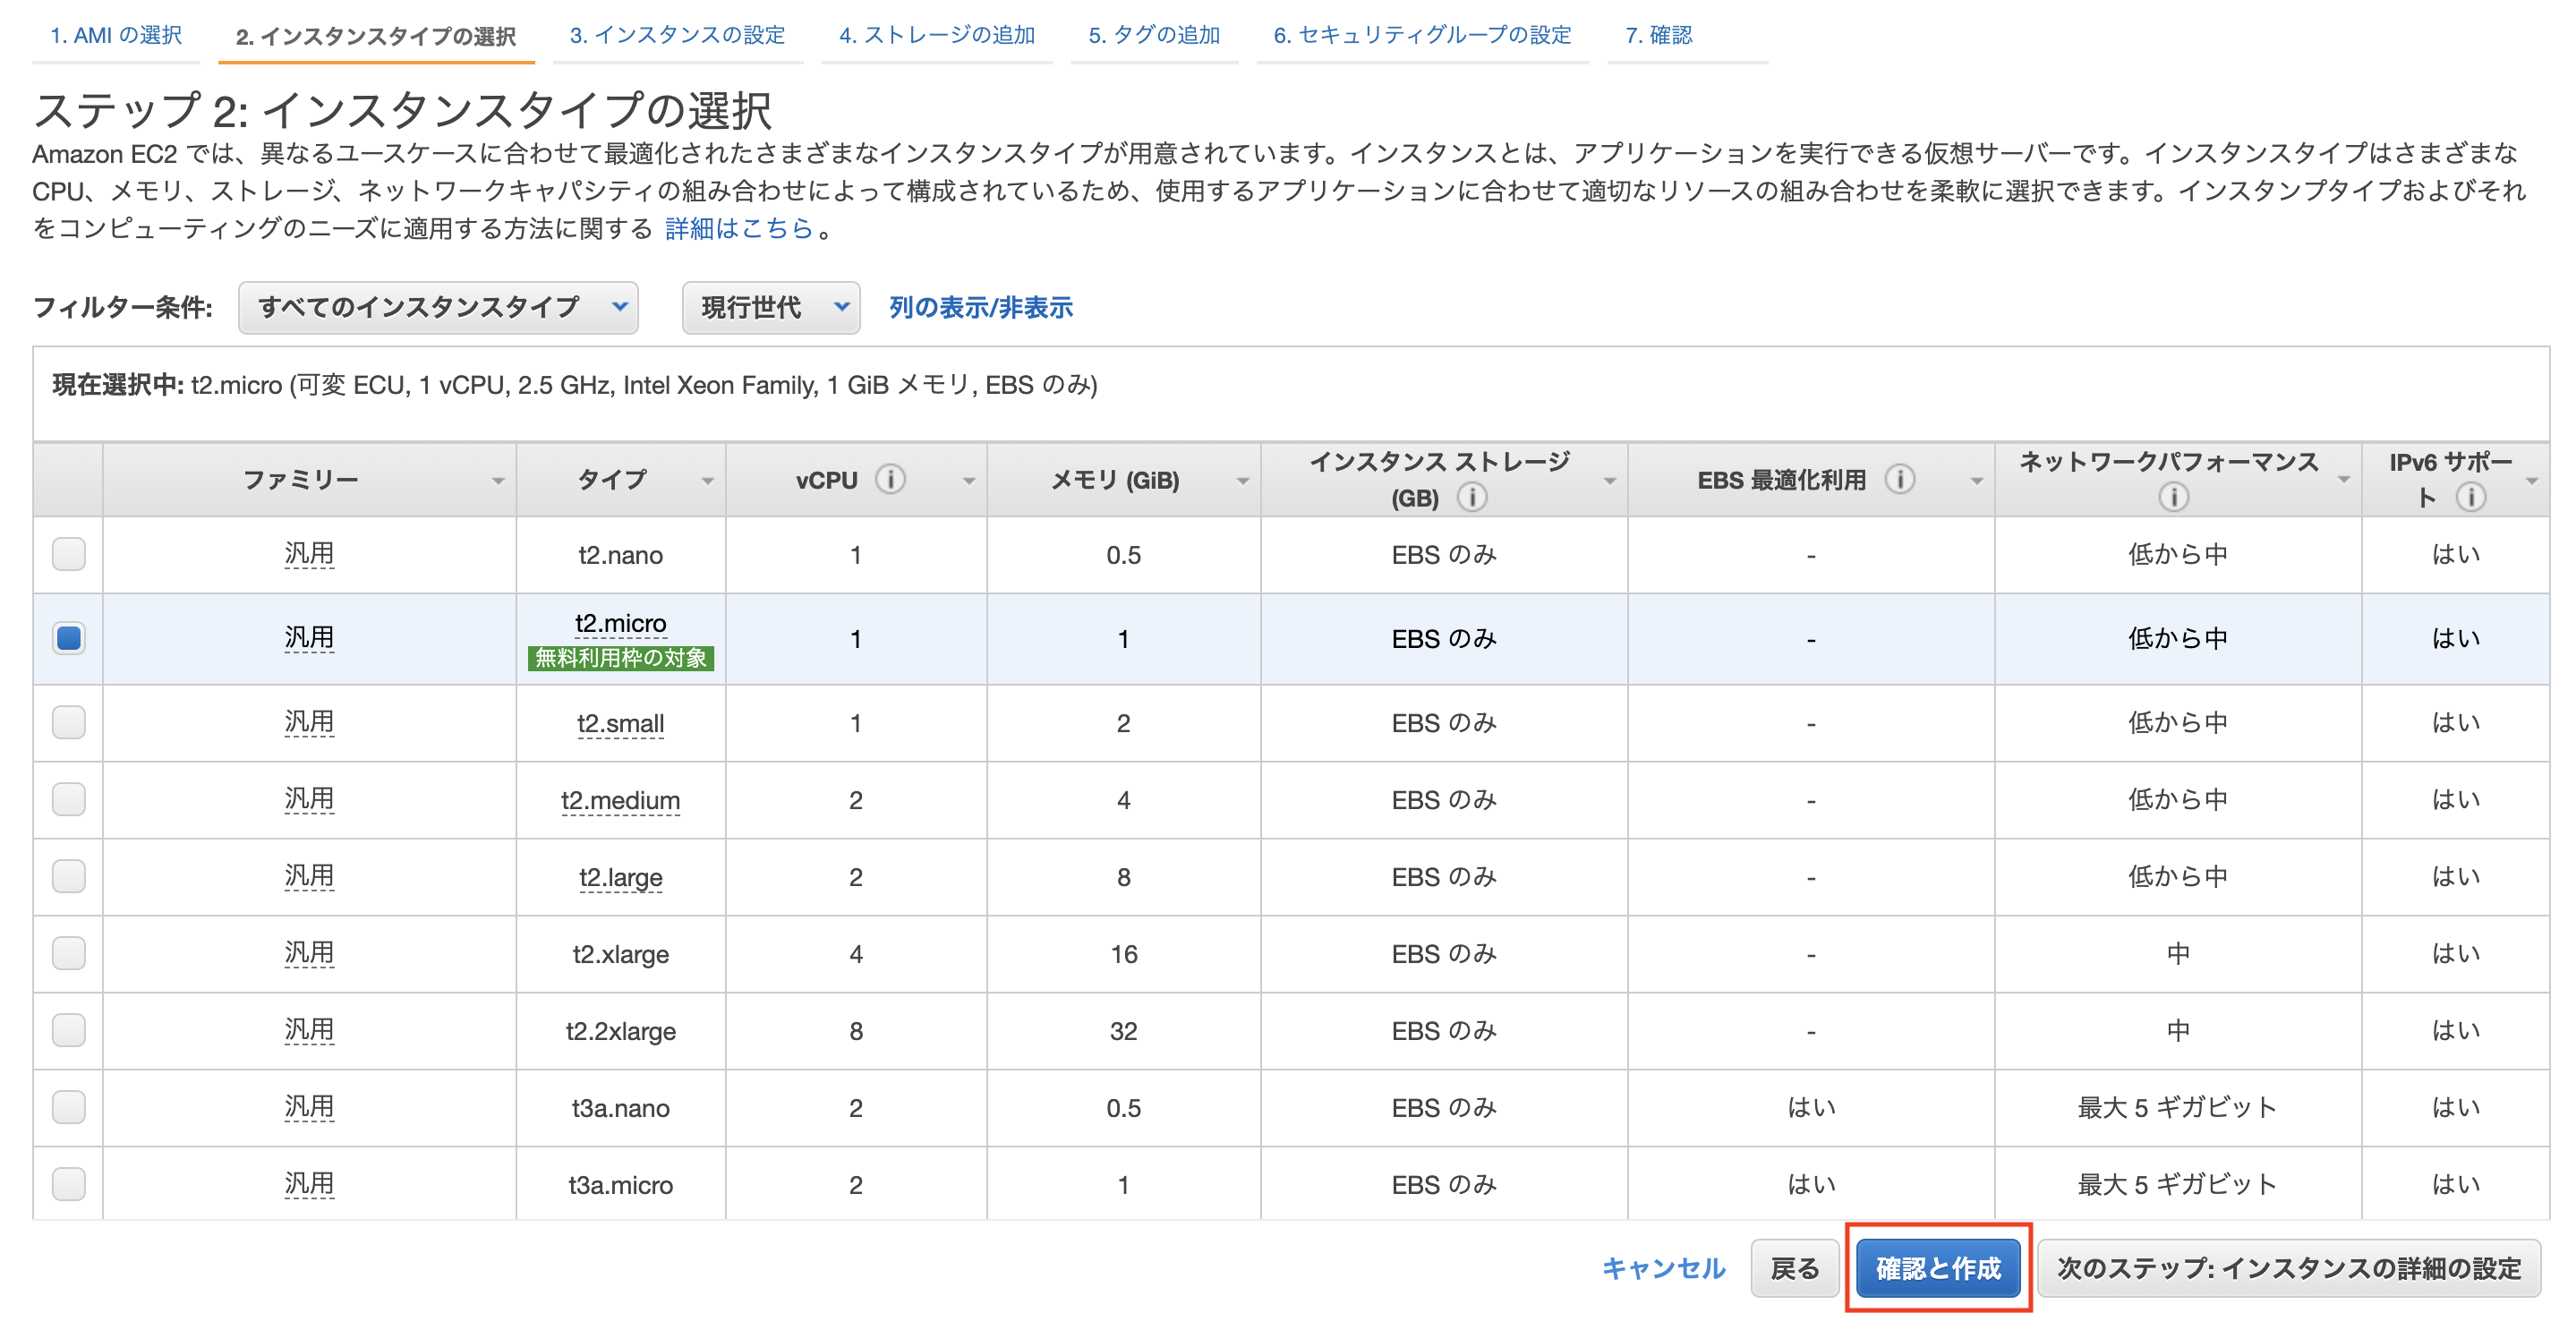Click the IPv6 サポート info icon
This screenshot has height=1330, width=2576.
click(2472, 496)
